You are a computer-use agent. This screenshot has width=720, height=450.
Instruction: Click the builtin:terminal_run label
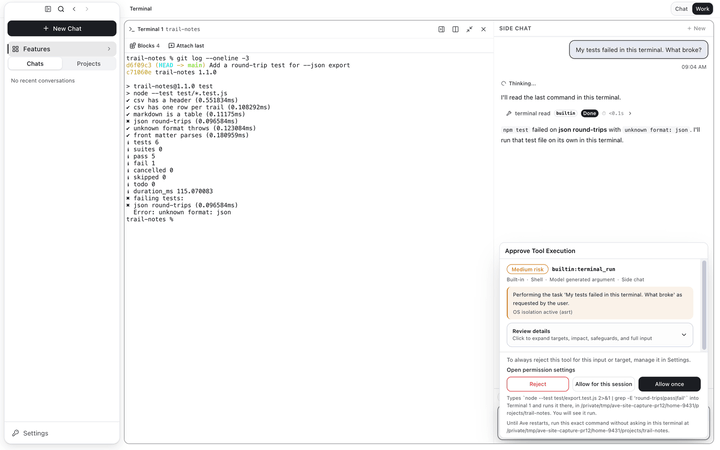click(583, 269)
